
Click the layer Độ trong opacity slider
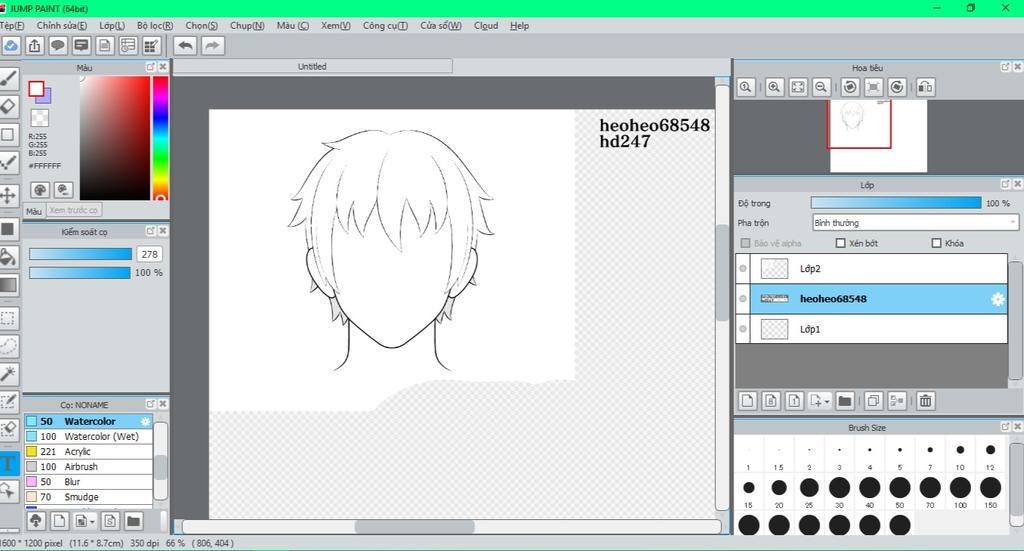[896, 203]
